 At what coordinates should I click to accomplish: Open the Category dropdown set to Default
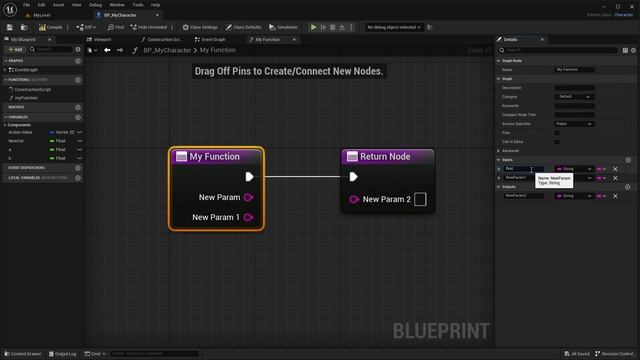click(574, 97)
